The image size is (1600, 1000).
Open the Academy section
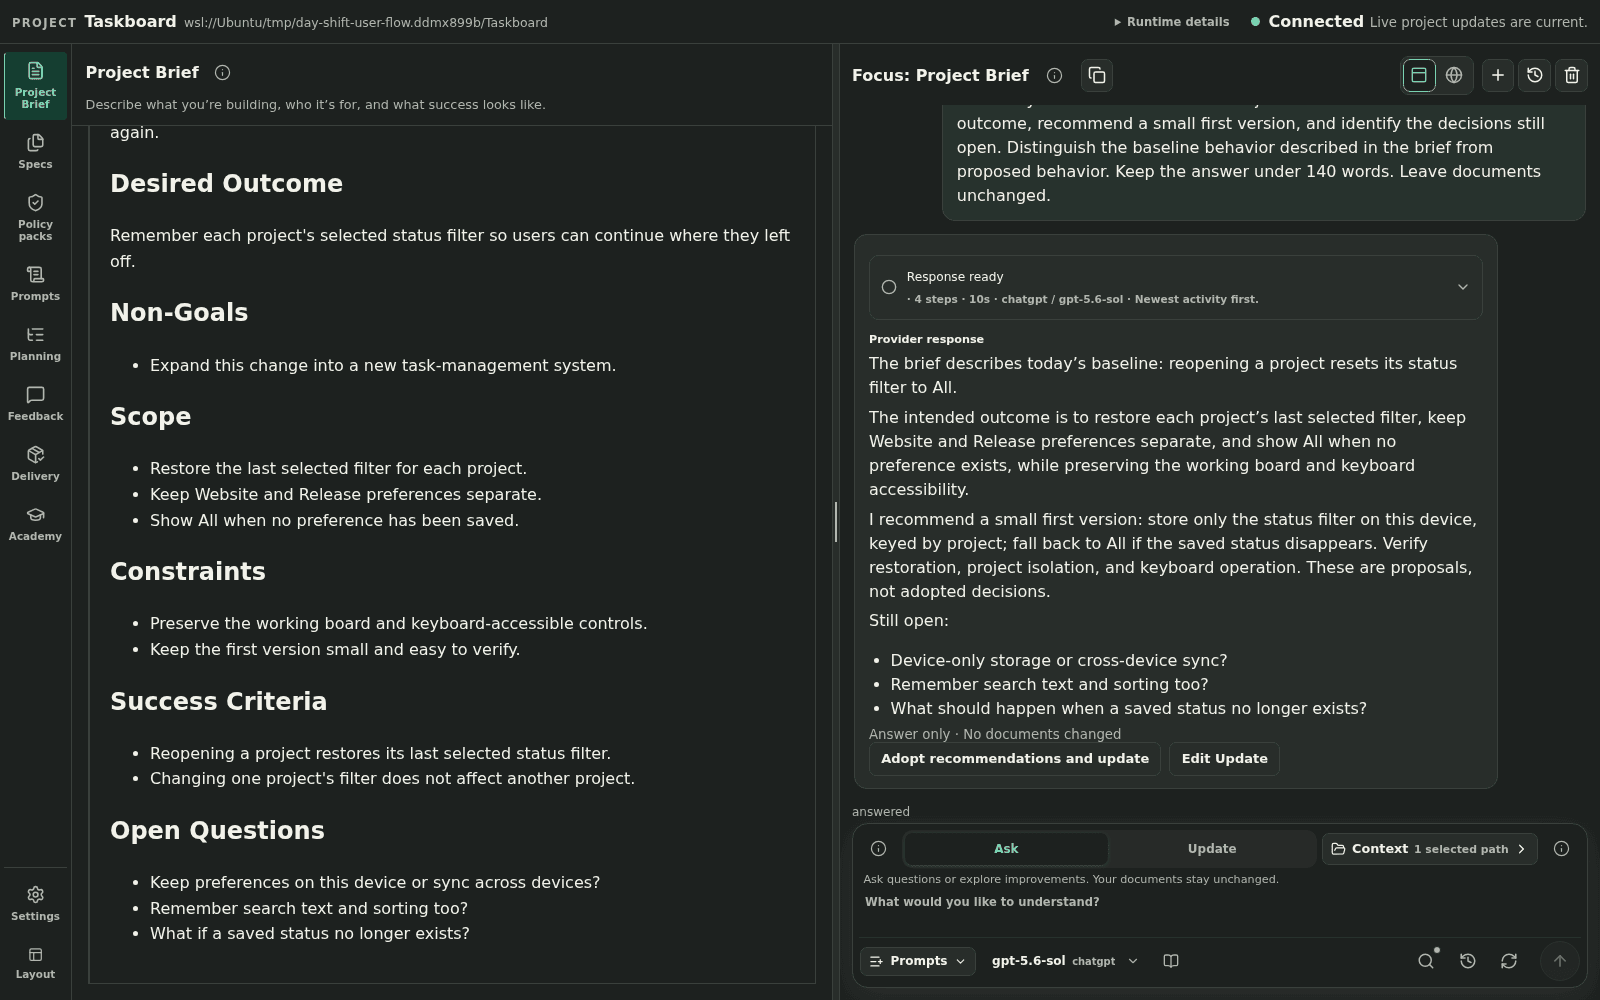click(x=35, y=523)
